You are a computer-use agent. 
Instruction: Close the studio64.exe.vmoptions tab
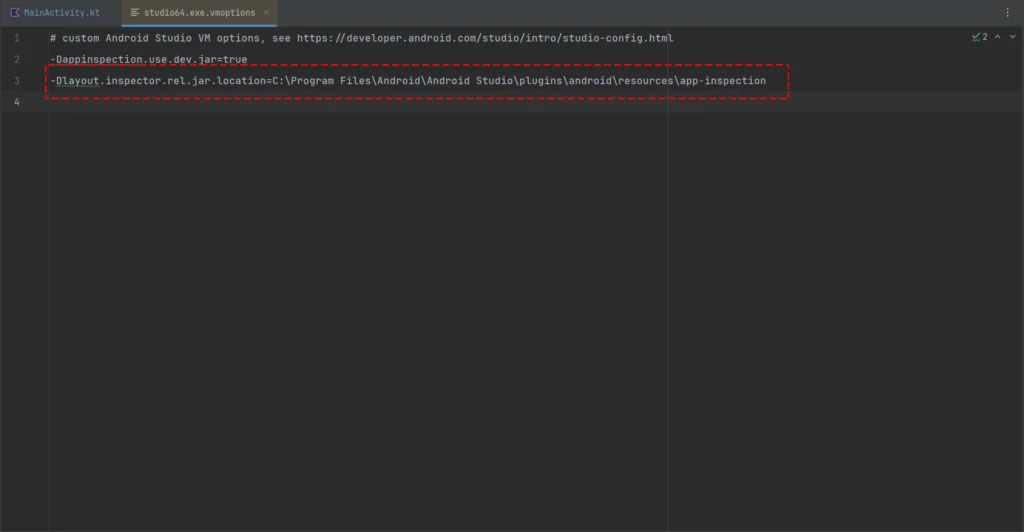coord(266,12)
